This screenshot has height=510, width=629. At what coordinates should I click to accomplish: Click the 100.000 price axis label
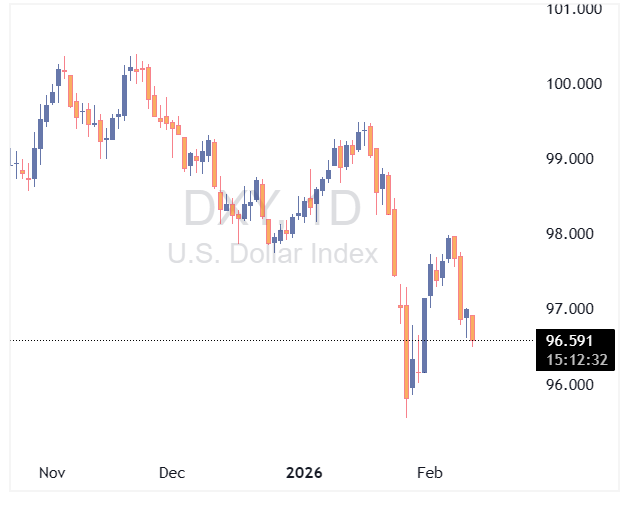575,84
